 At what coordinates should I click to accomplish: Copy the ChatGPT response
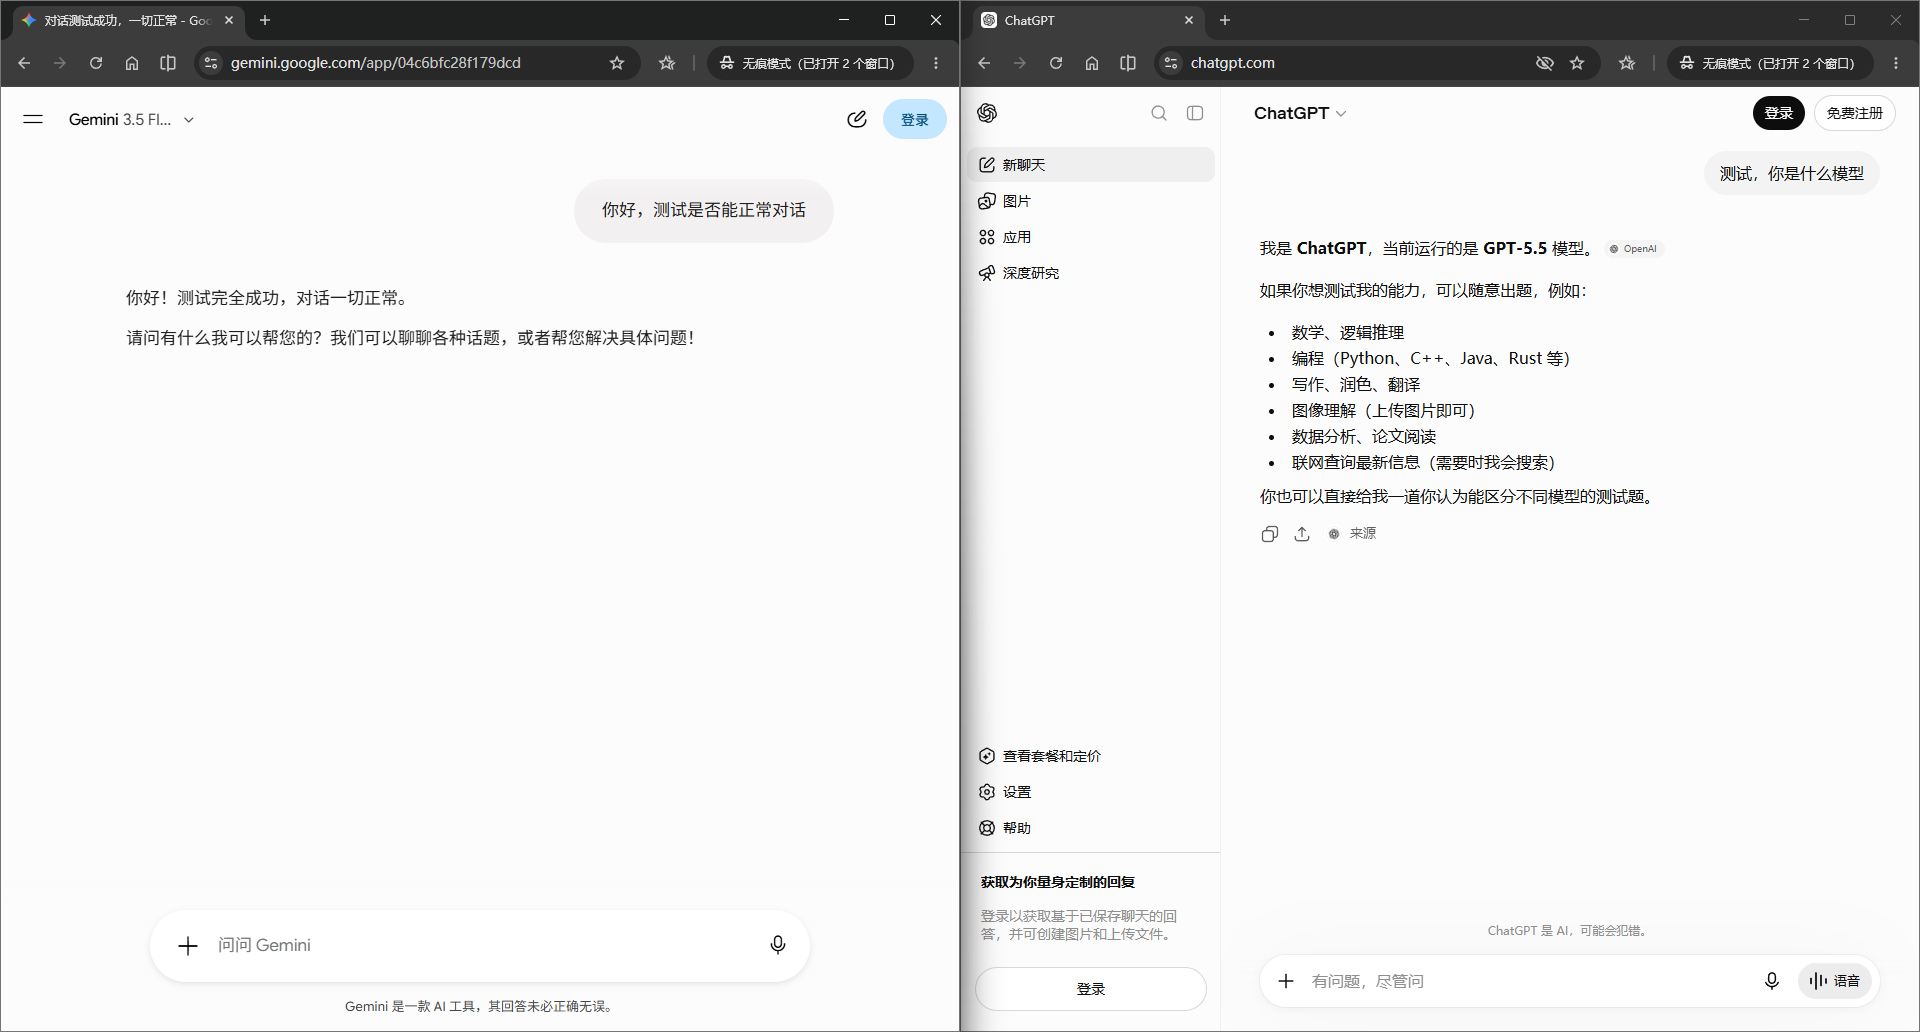[x=1270, y=534]
